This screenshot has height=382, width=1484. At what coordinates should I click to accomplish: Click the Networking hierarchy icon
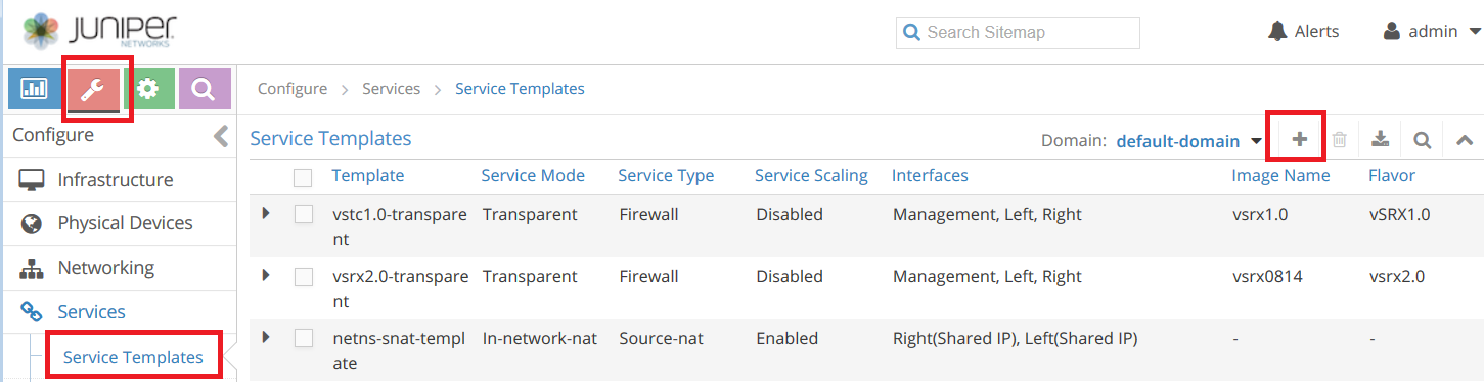tap(32, 268)
